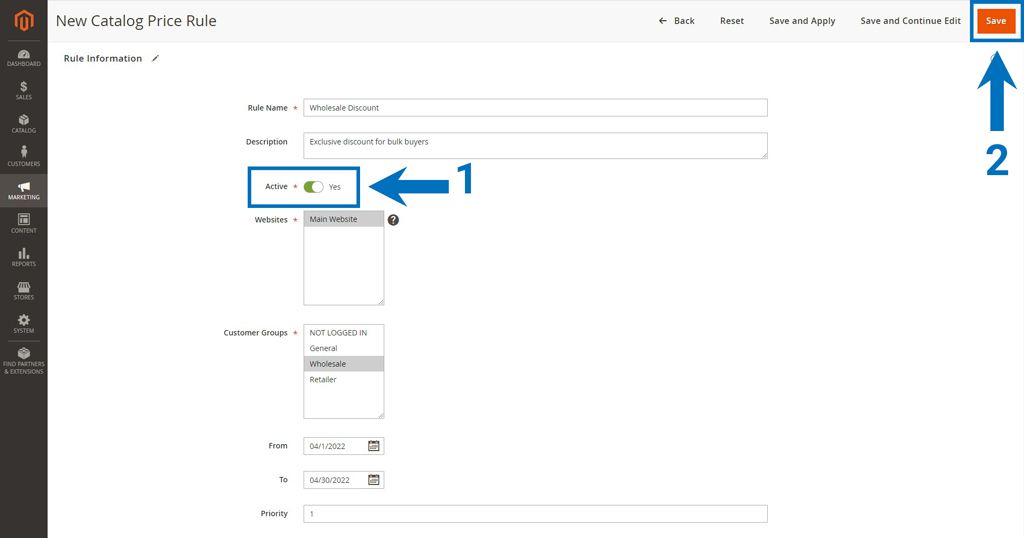The height and width of the screenshot is (538, 1024).
Task: Open the Reports sidebar menu
Action: point(24,257)
